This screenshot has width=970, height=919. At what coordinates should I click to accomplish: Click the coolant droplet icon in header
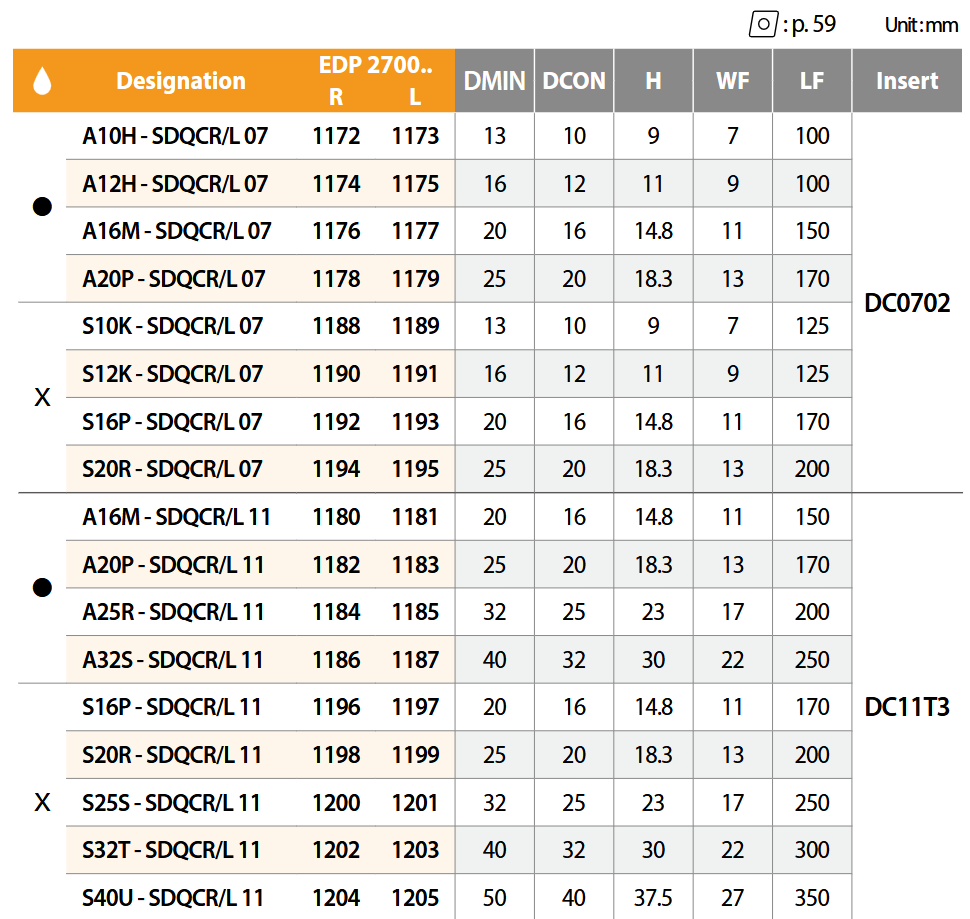click(x=41, y=81)
